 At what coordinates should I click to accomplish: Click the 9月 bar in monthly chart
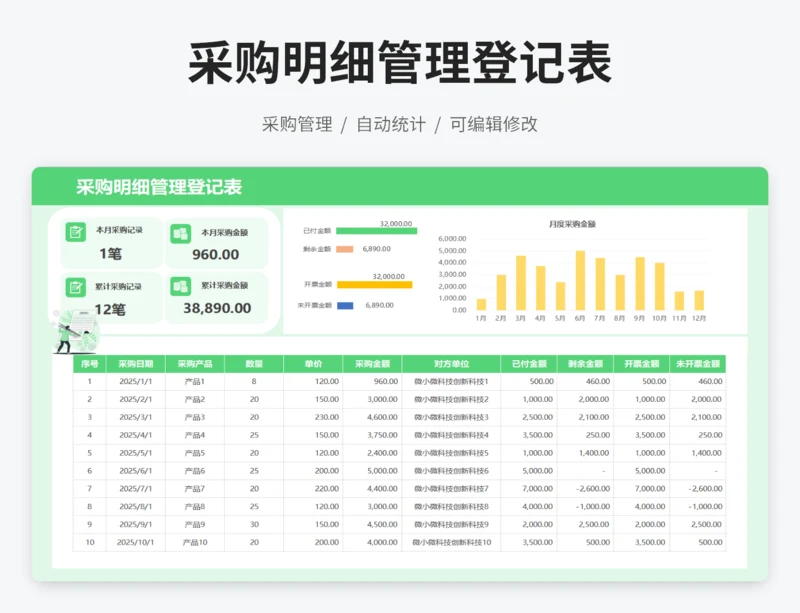coord(640,284)
